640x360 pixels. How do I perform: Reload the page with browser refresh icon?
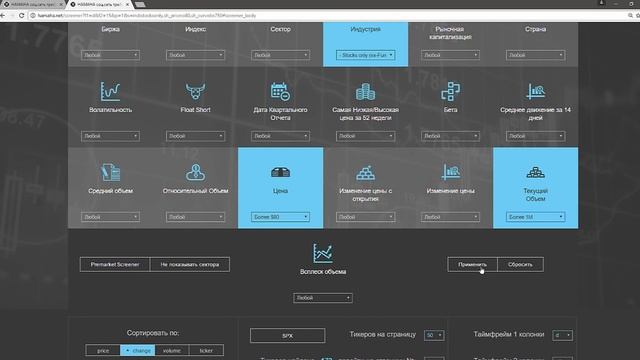(21, 16)
